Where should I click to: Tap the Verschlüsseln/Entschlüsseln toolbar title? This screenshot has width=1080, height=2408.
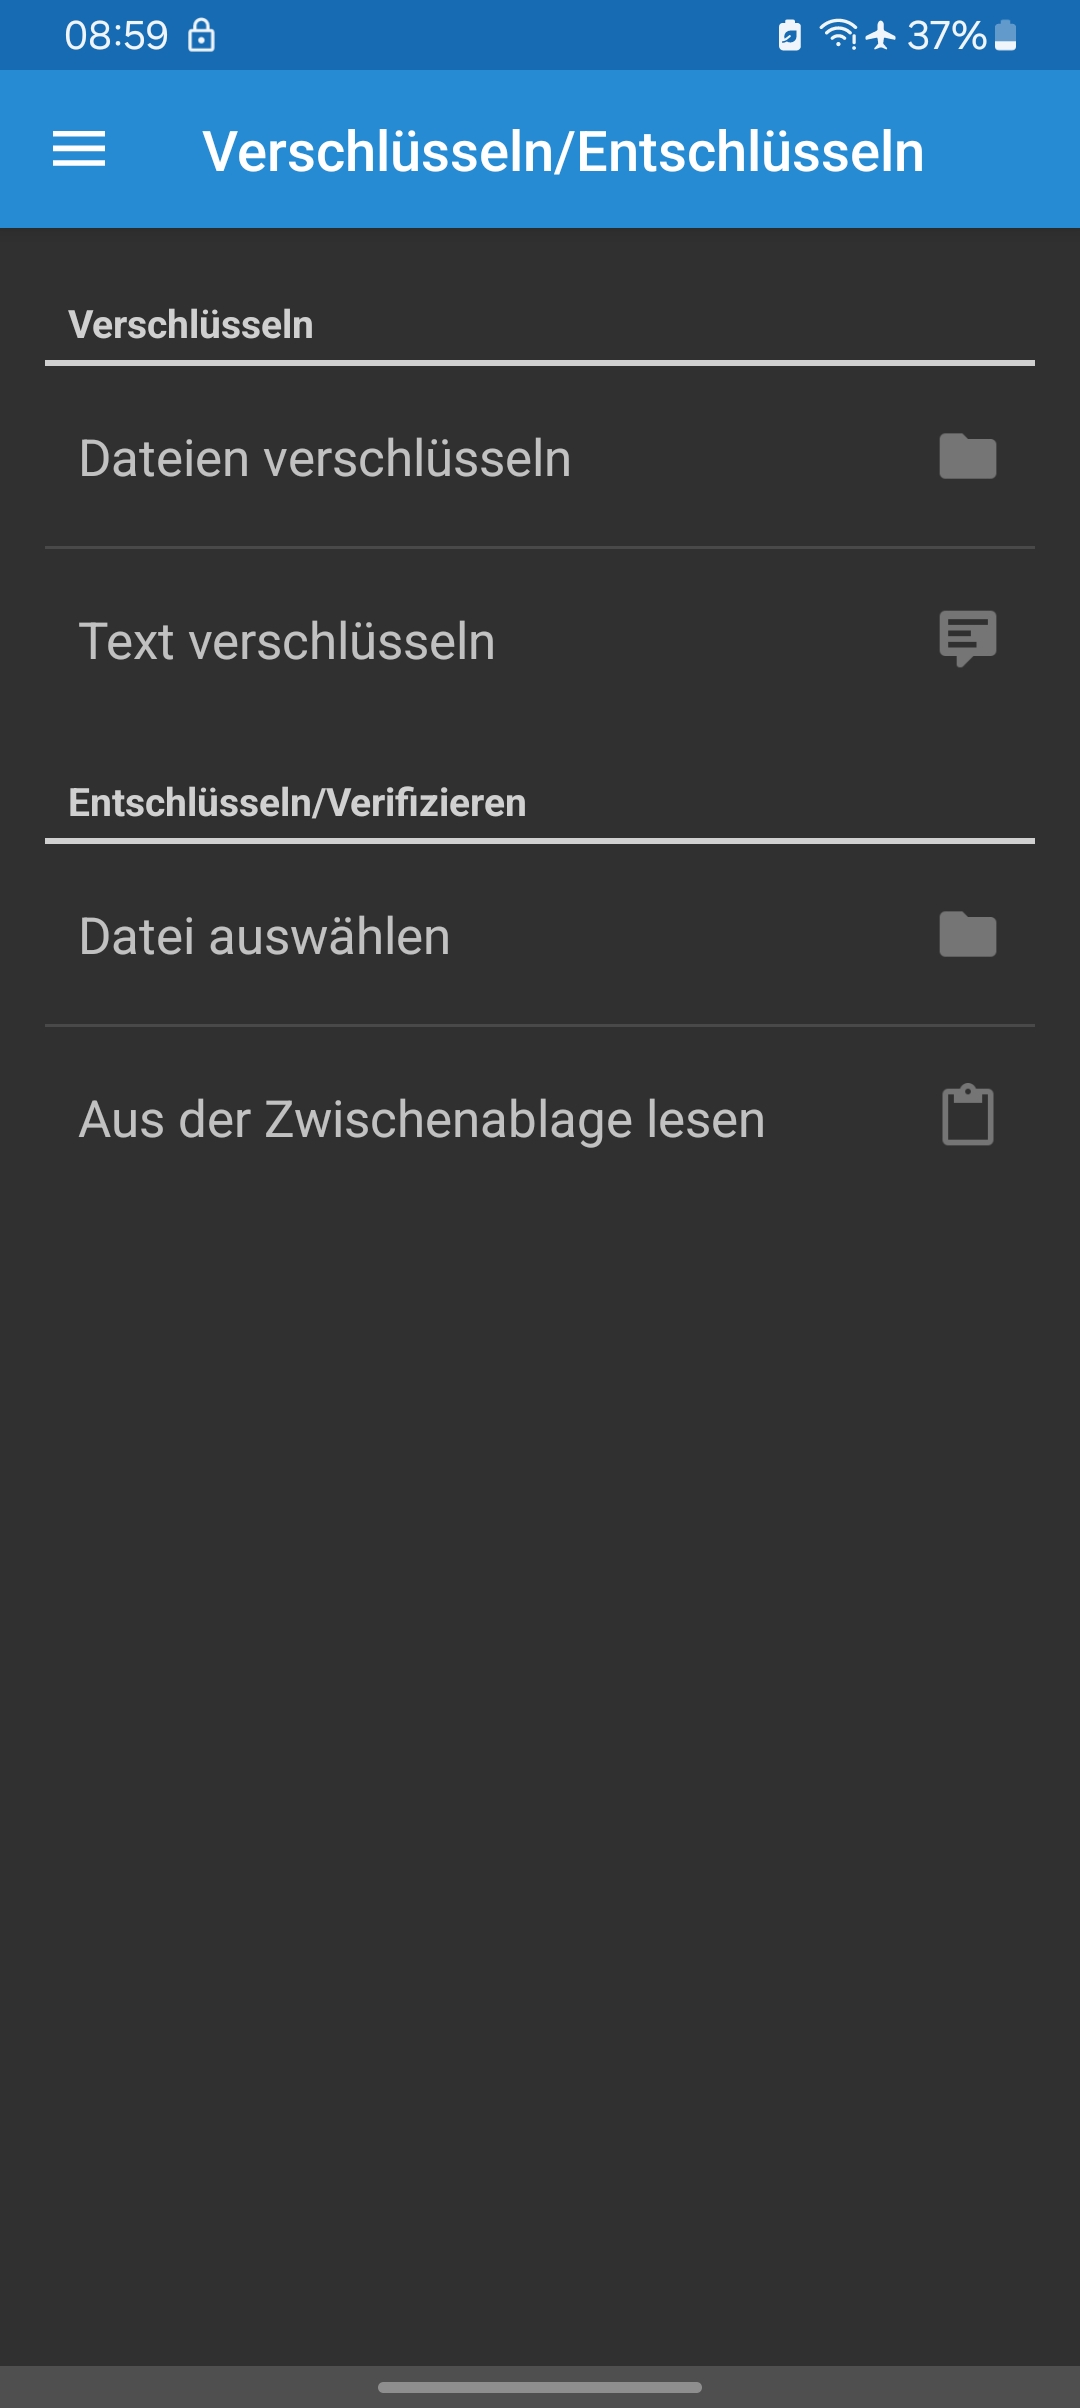point(563,152)
